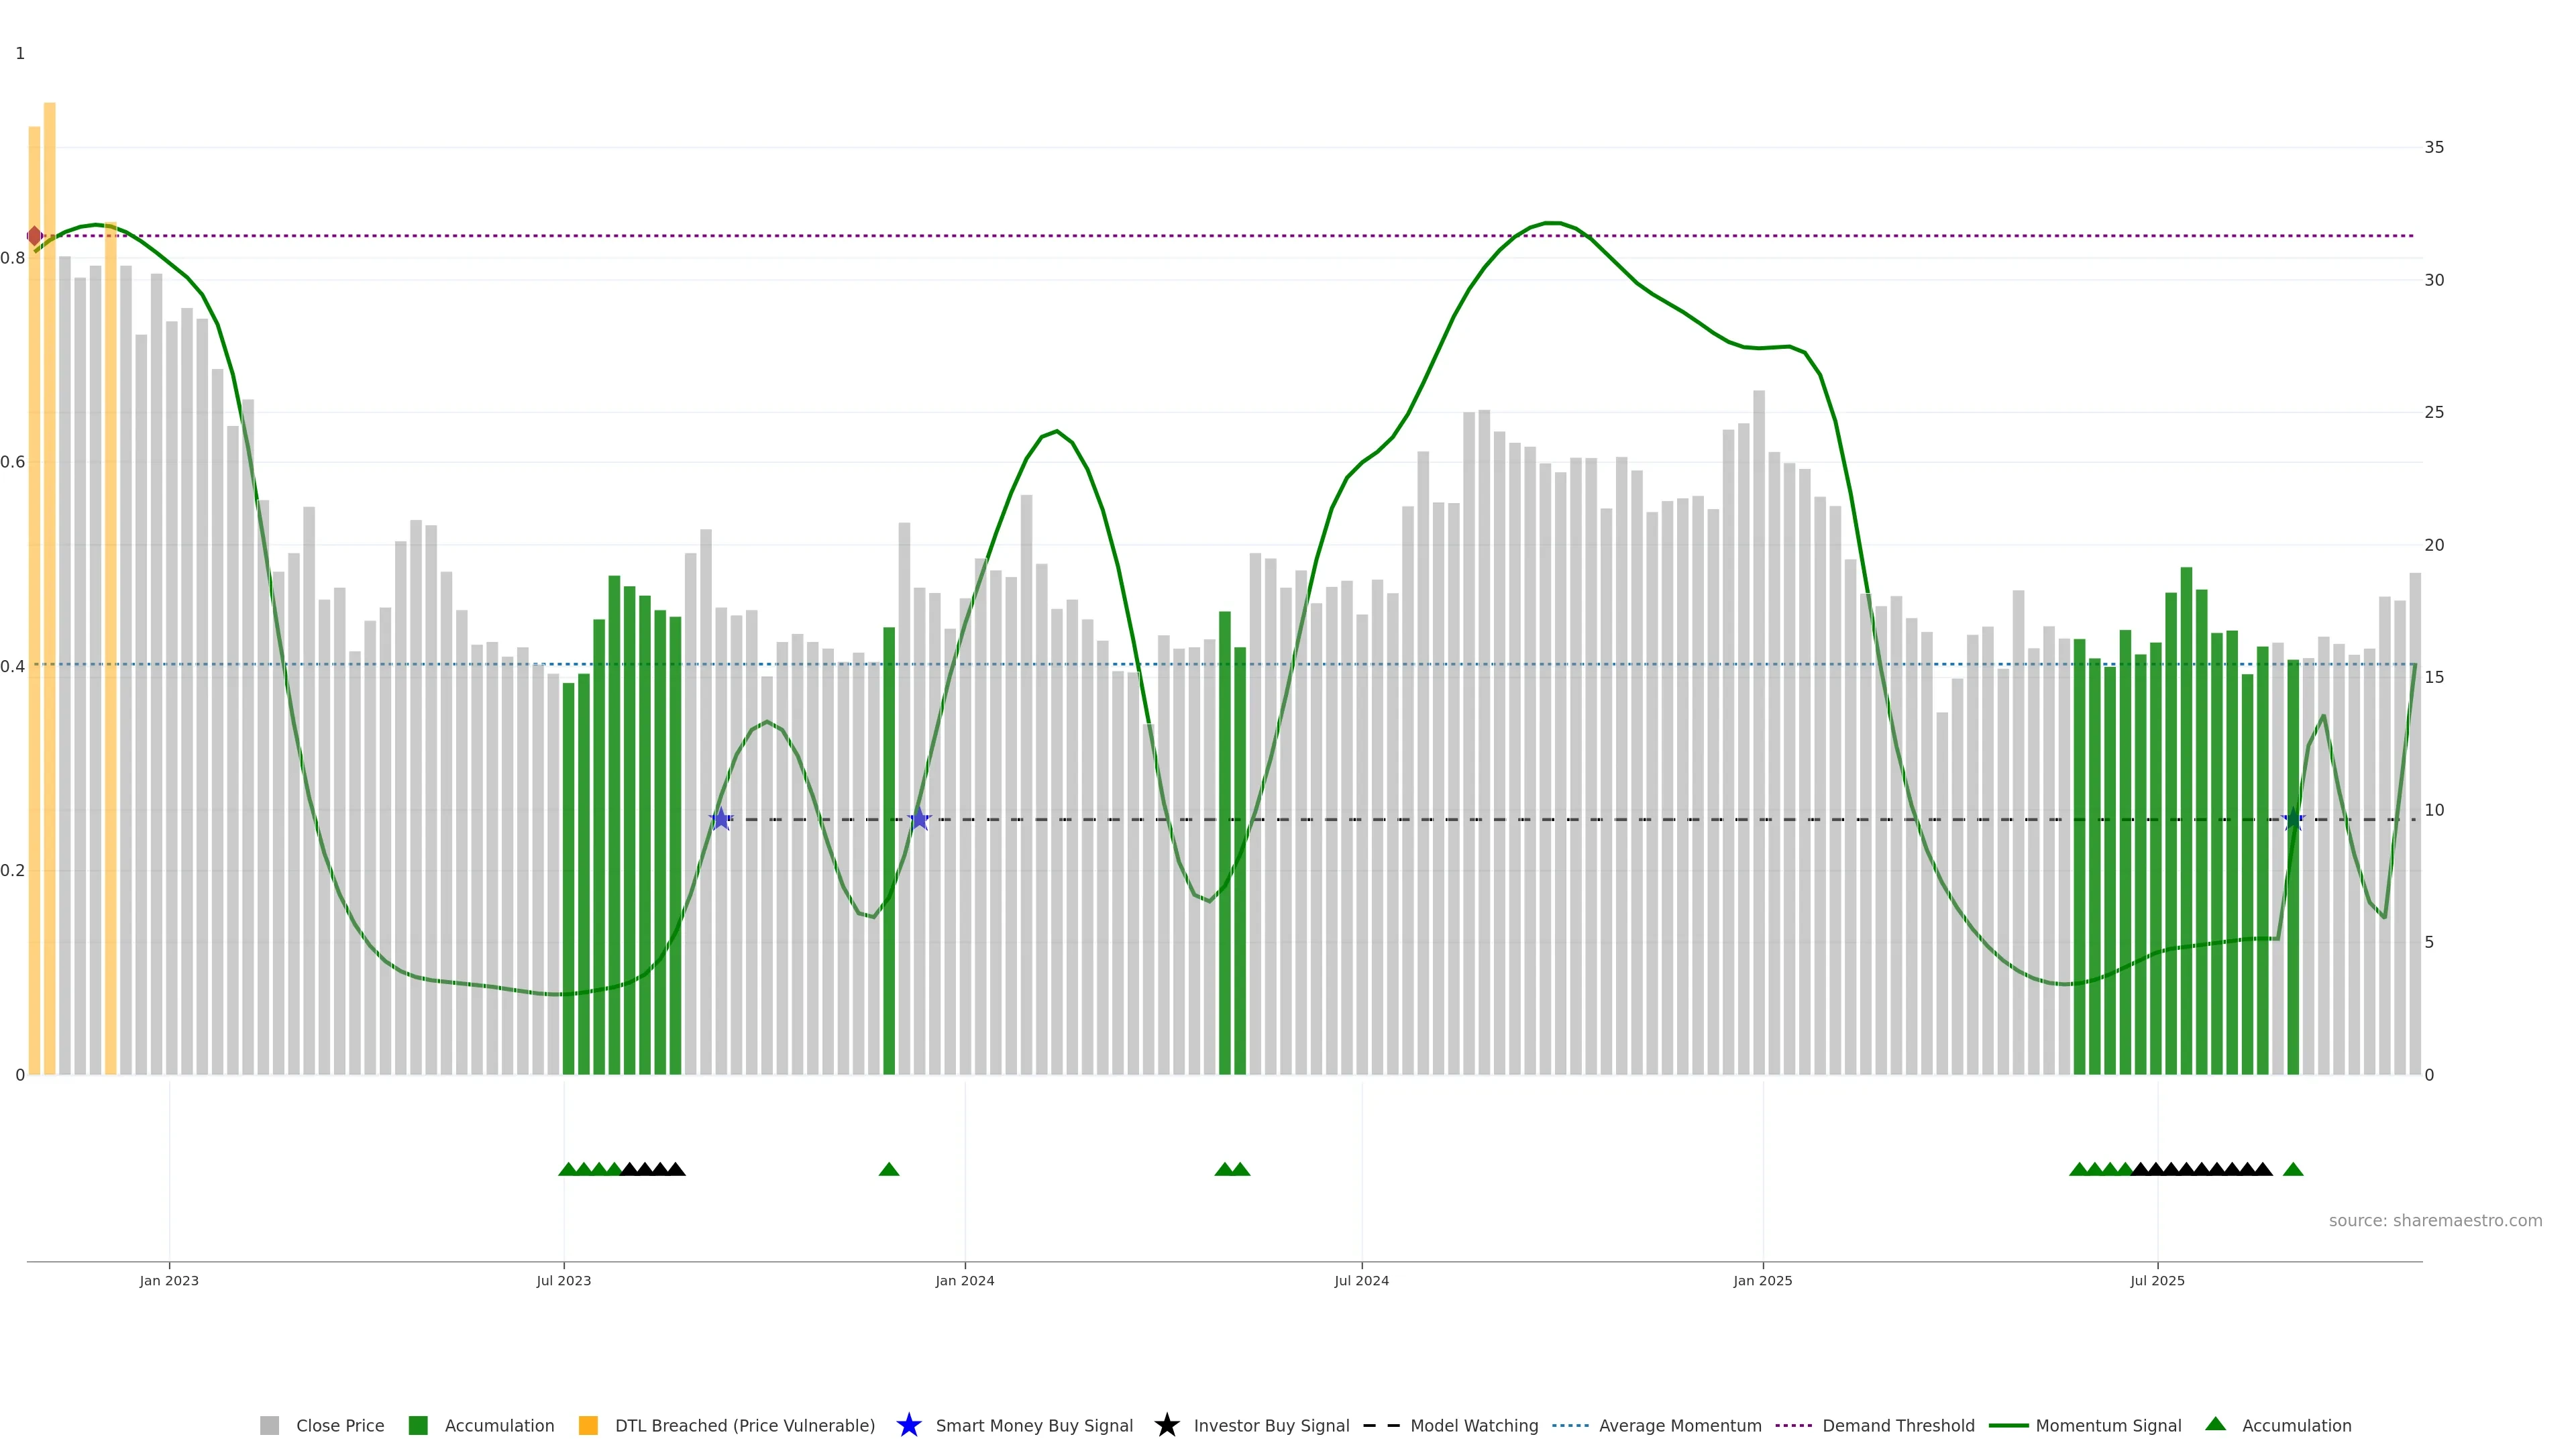Click the gray Close Price legend swatch
This screenshot has height=1449, width=2576.
[x=269, y=1426]
